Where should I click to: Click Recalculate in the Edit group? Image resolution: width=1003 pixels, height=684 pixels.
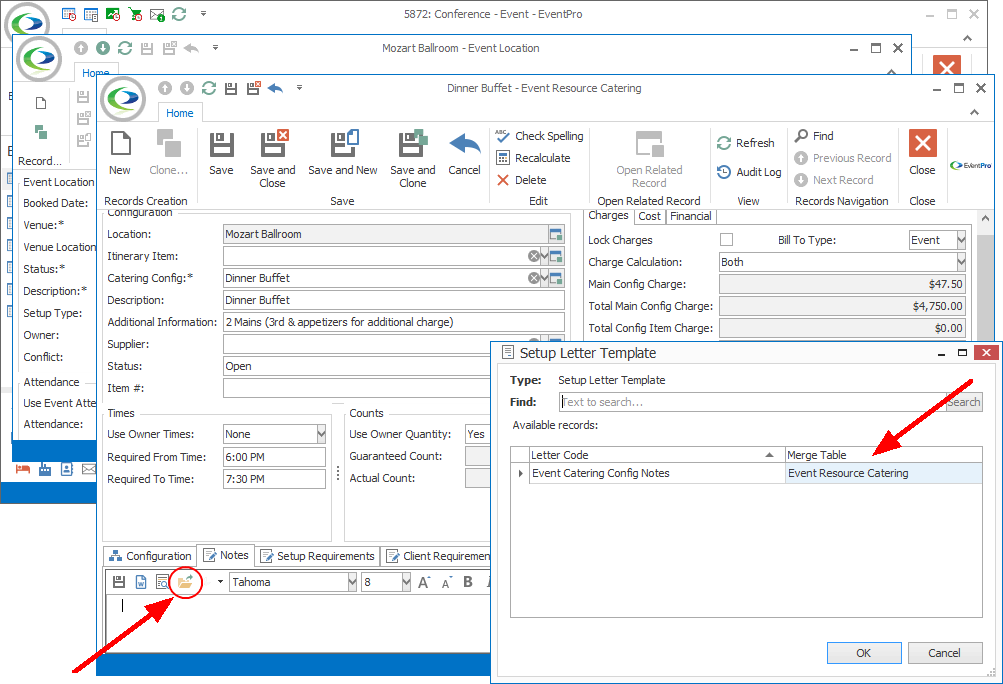click(x=533, y=158)
